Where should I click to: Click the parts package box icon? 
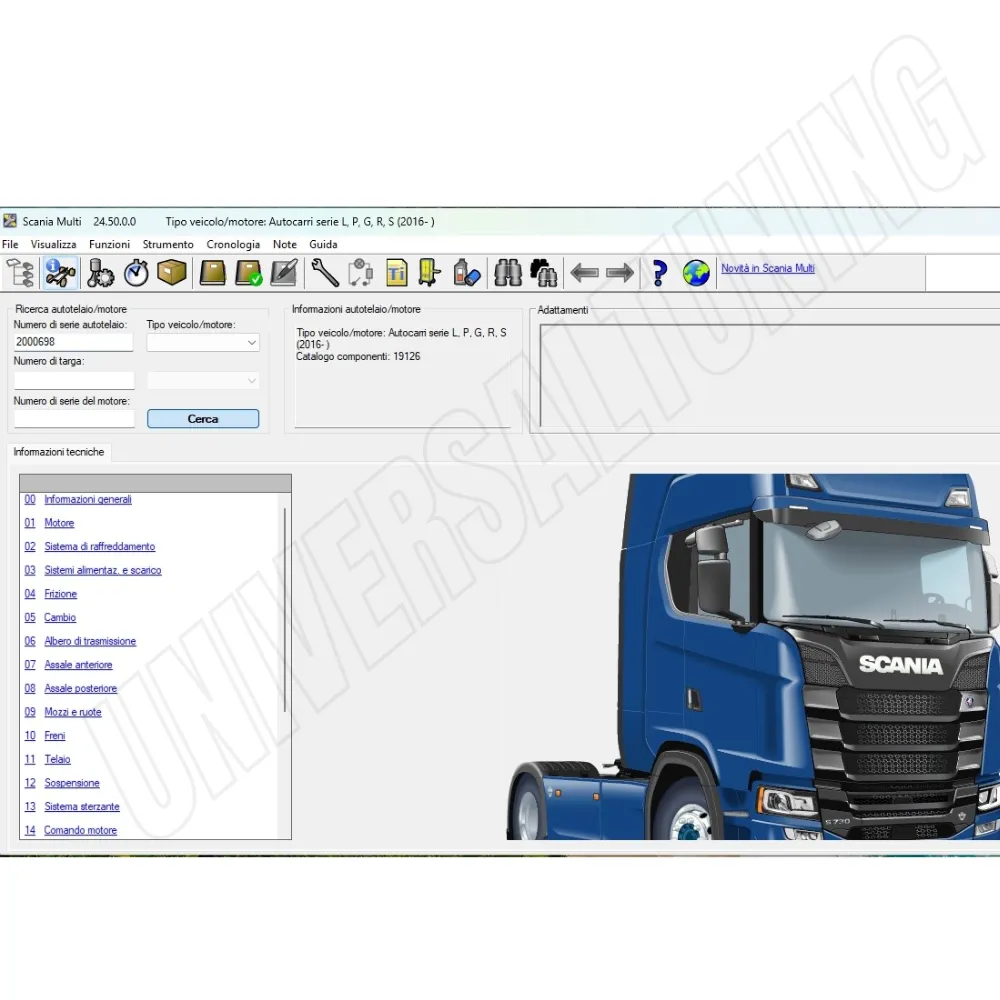[172, 272]
